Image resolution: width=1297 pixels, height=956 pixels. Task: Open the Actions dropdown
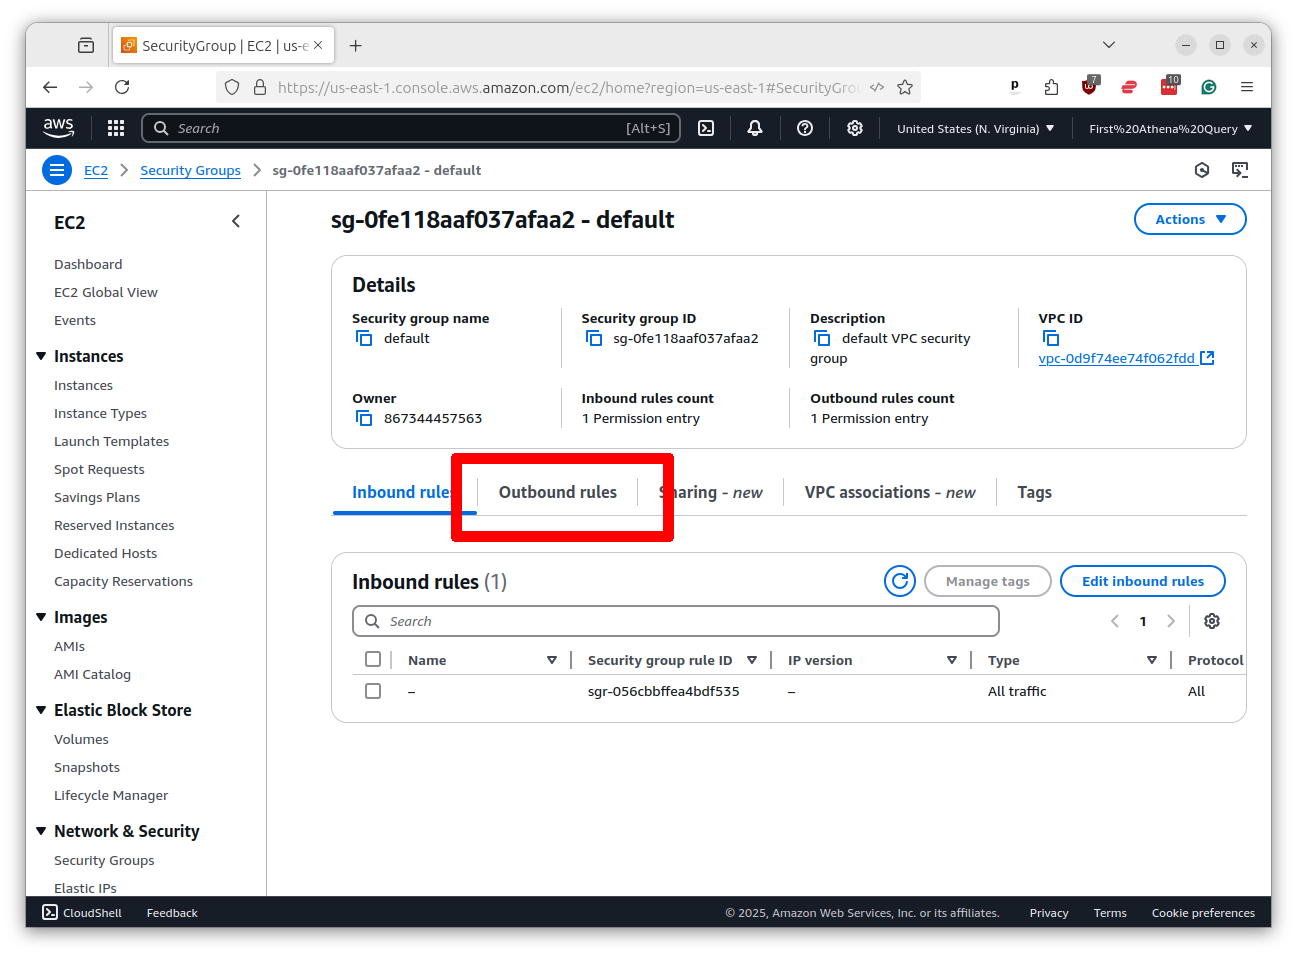click(x=1190, y=219)
